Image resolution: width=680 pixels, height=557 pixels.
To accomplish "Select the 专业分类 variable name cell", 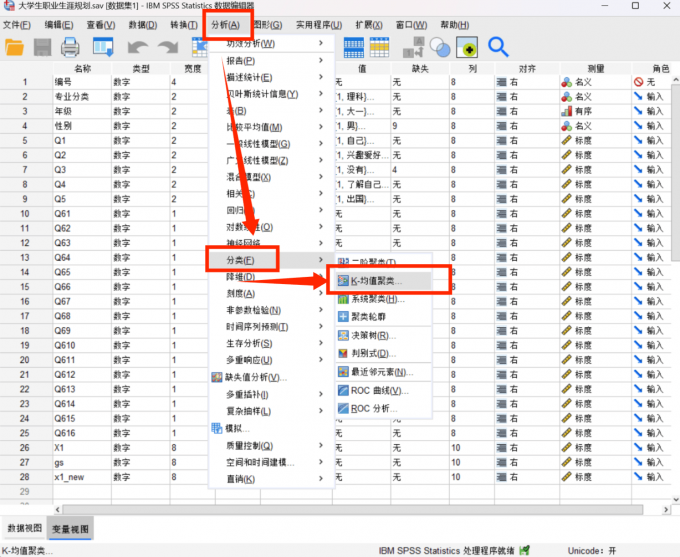I will [x=82, y=97].
